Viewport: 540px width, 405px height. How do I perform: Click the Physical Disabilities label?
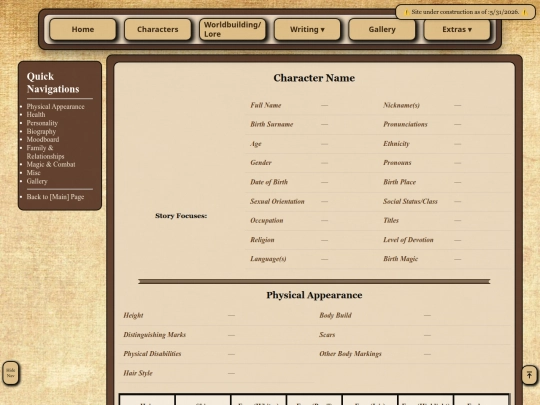(152, 354)
